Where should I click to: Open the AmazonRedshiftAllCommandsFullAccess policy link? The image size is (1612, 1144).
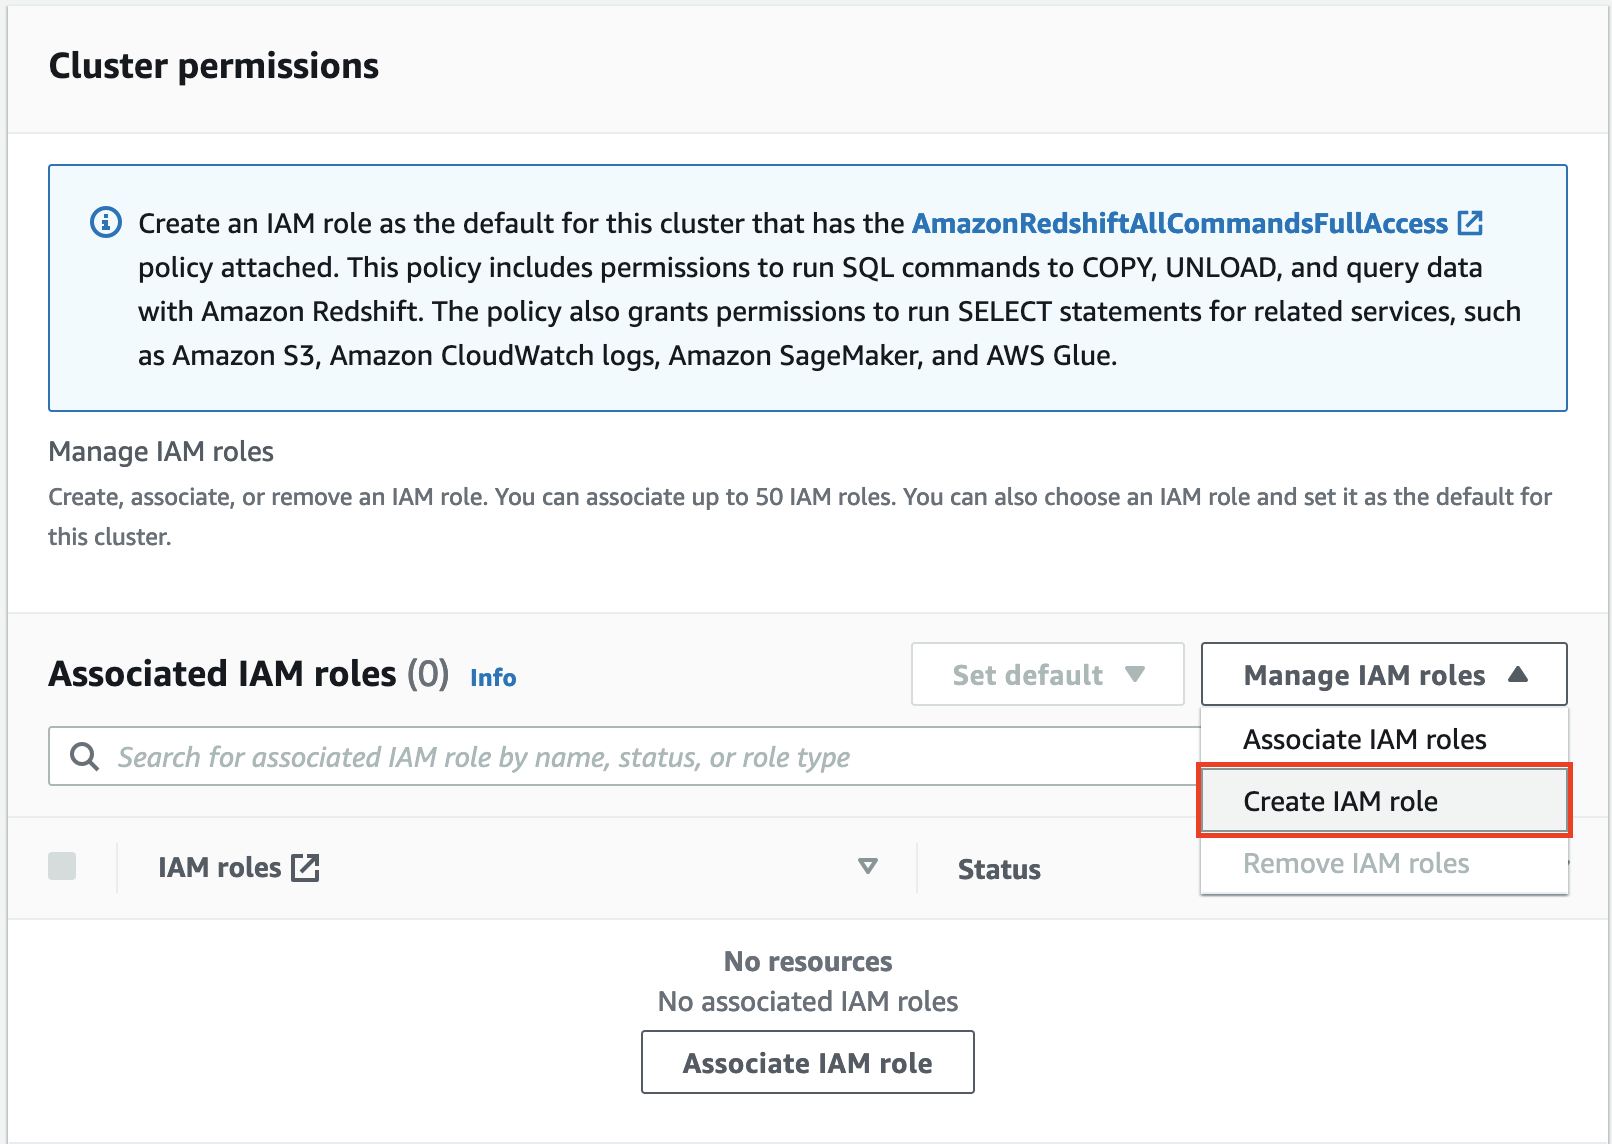coord(1179,223)
